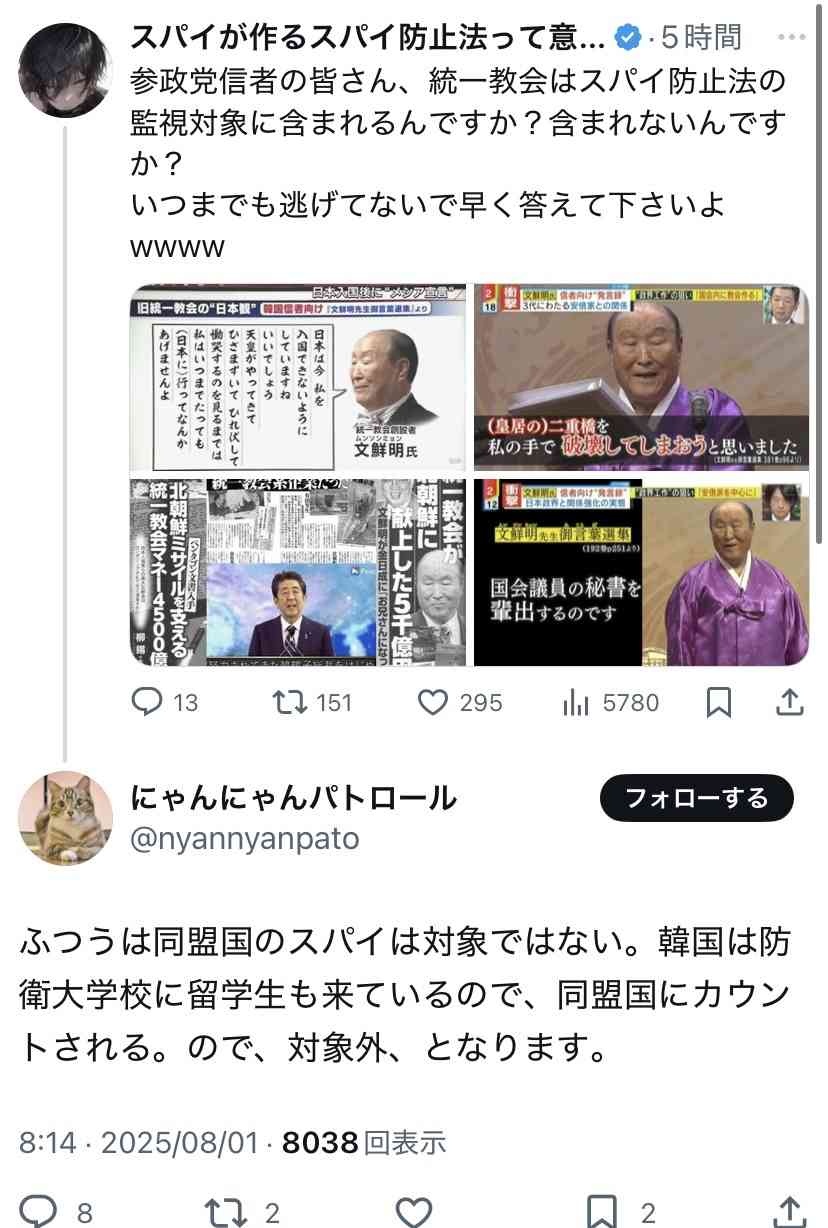Bookmark the original post with images
Image resolution: width=828 pixels, height=1228 pixels.
[718, 704]
